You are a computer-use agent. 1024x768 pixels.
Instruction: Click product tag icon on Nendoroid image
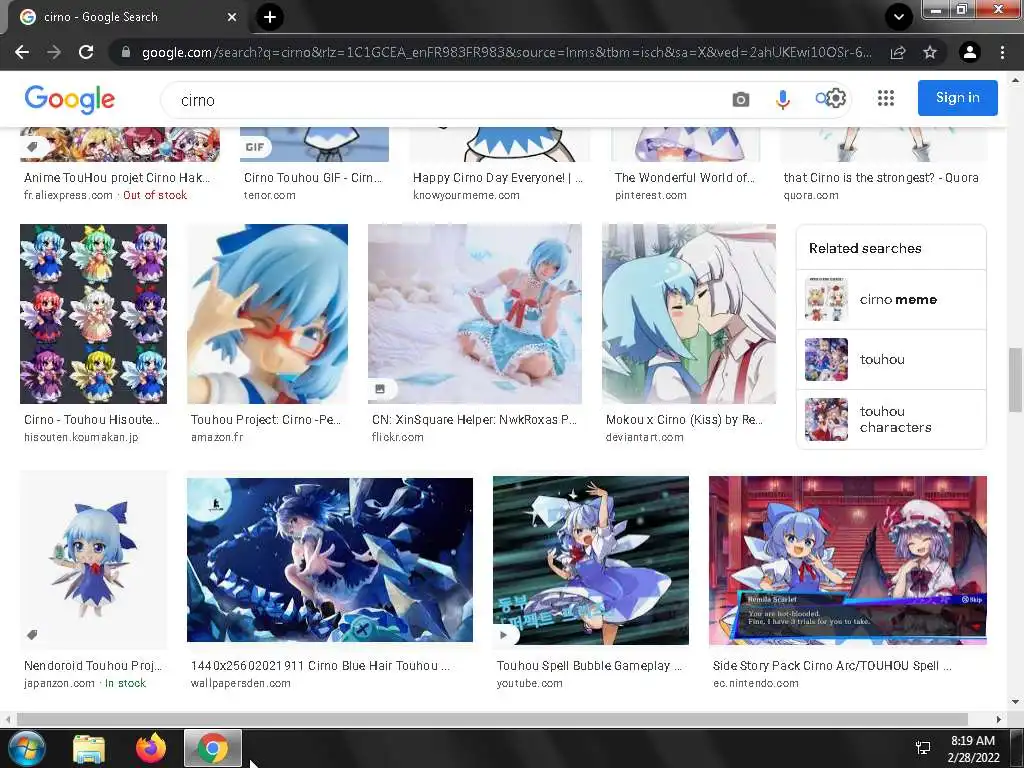pyautogui.click(x=32, y=634)
